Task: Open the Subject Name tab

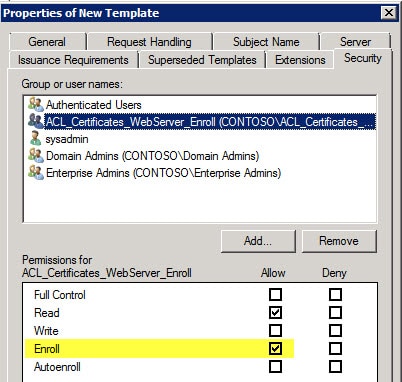Action: tap(266, 42)
